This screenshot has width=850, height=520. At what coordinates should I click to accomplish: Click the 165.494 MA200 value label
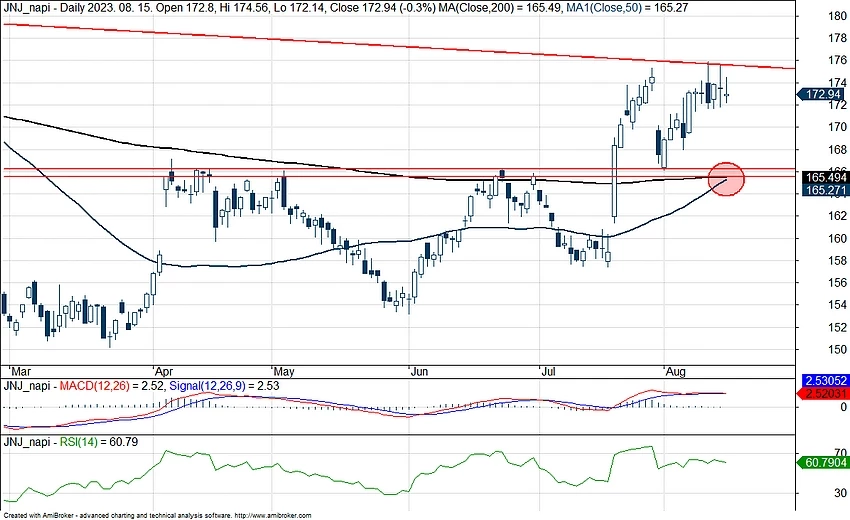pos(826,177)
